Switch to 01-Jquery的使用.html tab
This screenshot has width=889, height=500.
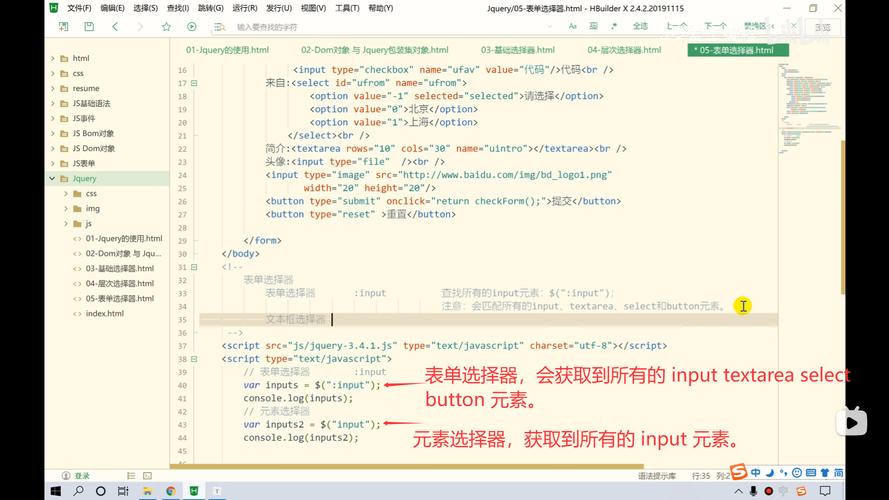coord(227,50)
